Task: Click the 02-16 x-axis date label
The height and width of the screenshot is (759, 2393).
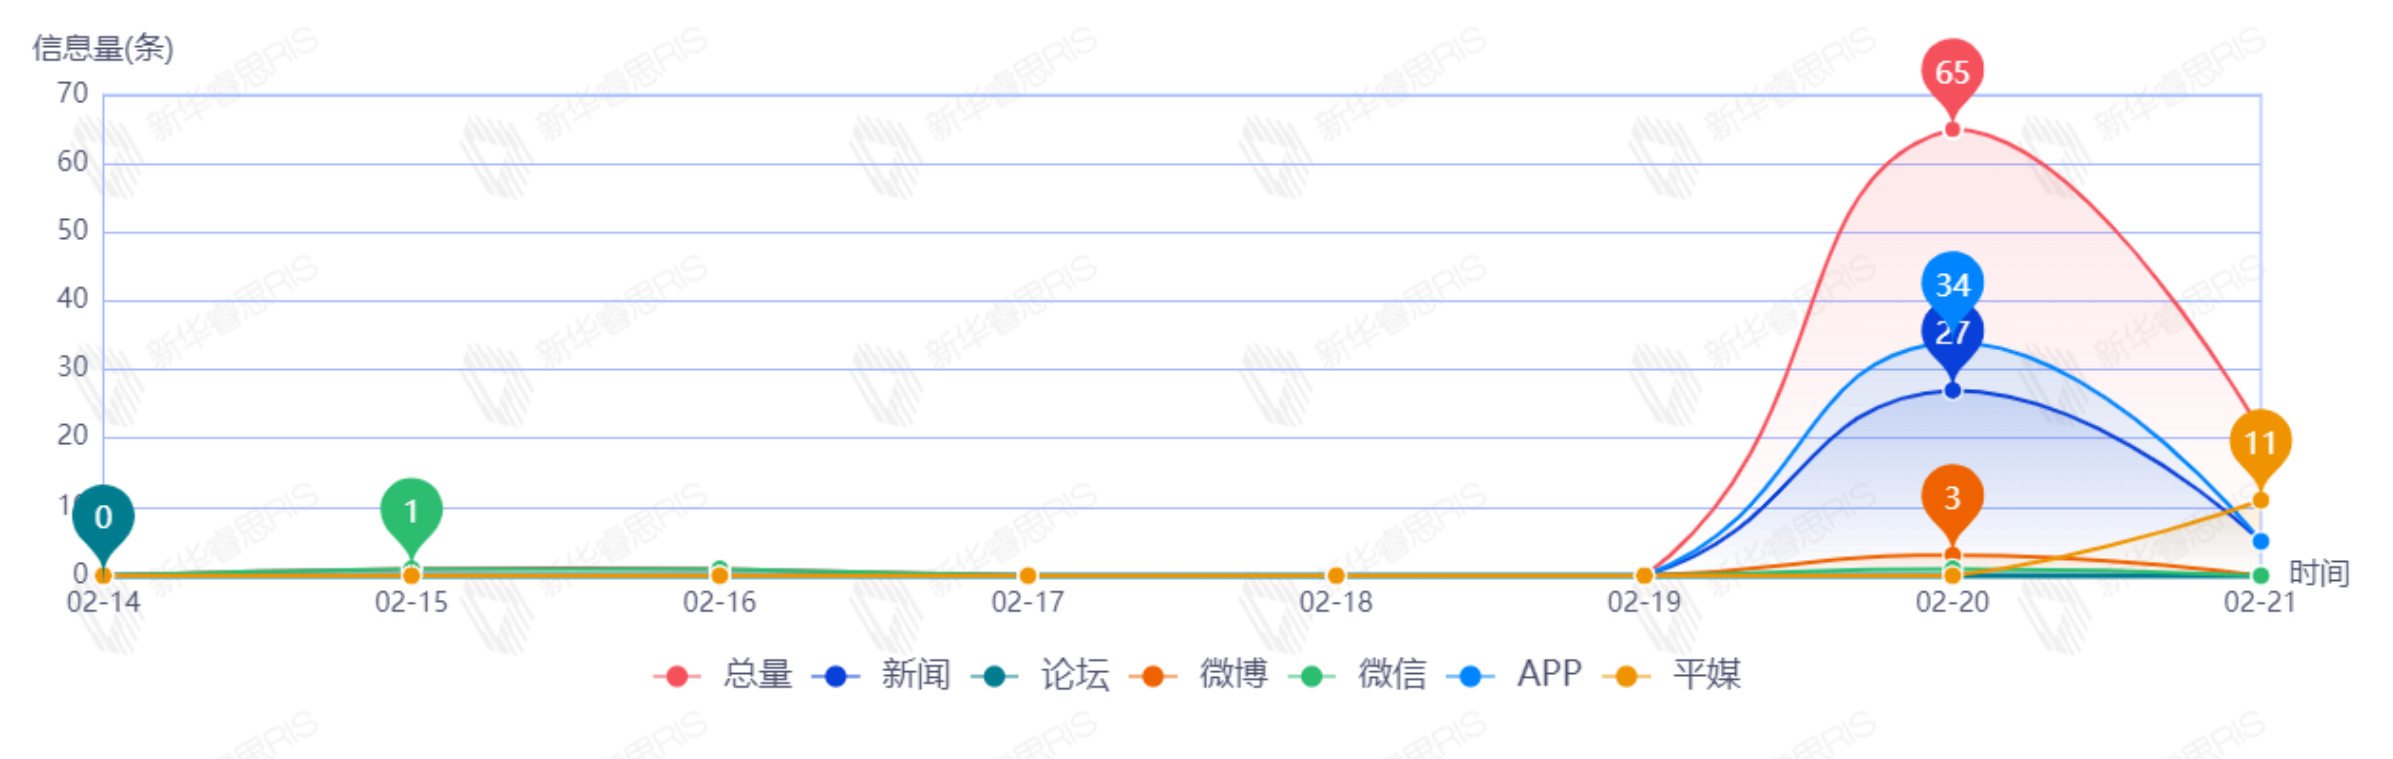Action: 719,602
